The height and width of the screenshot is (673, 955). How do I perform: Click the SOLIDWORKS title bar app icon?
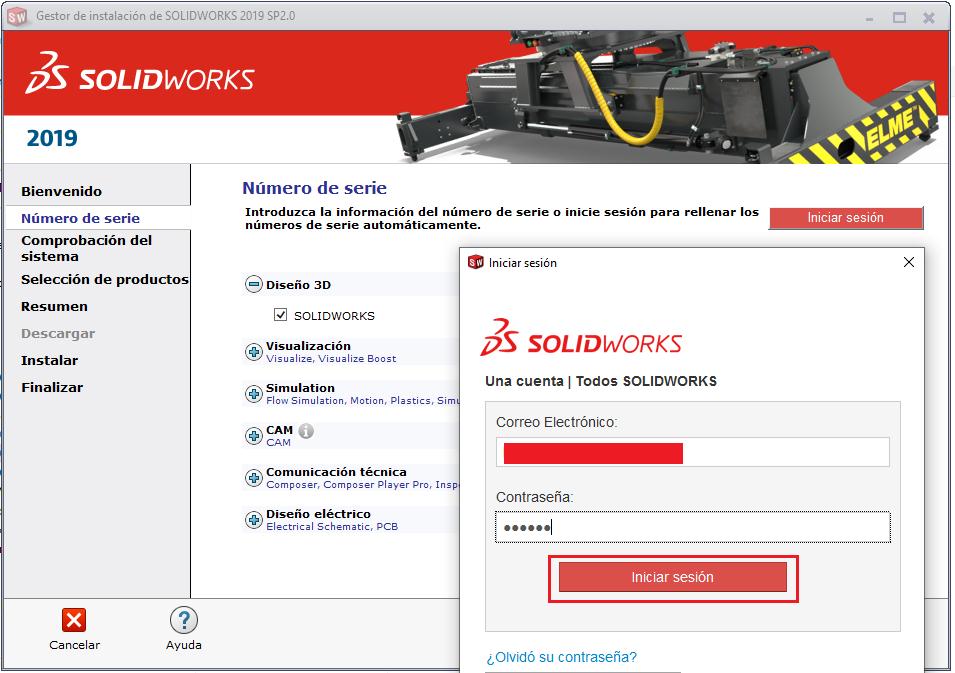click(x=17, y=16)
